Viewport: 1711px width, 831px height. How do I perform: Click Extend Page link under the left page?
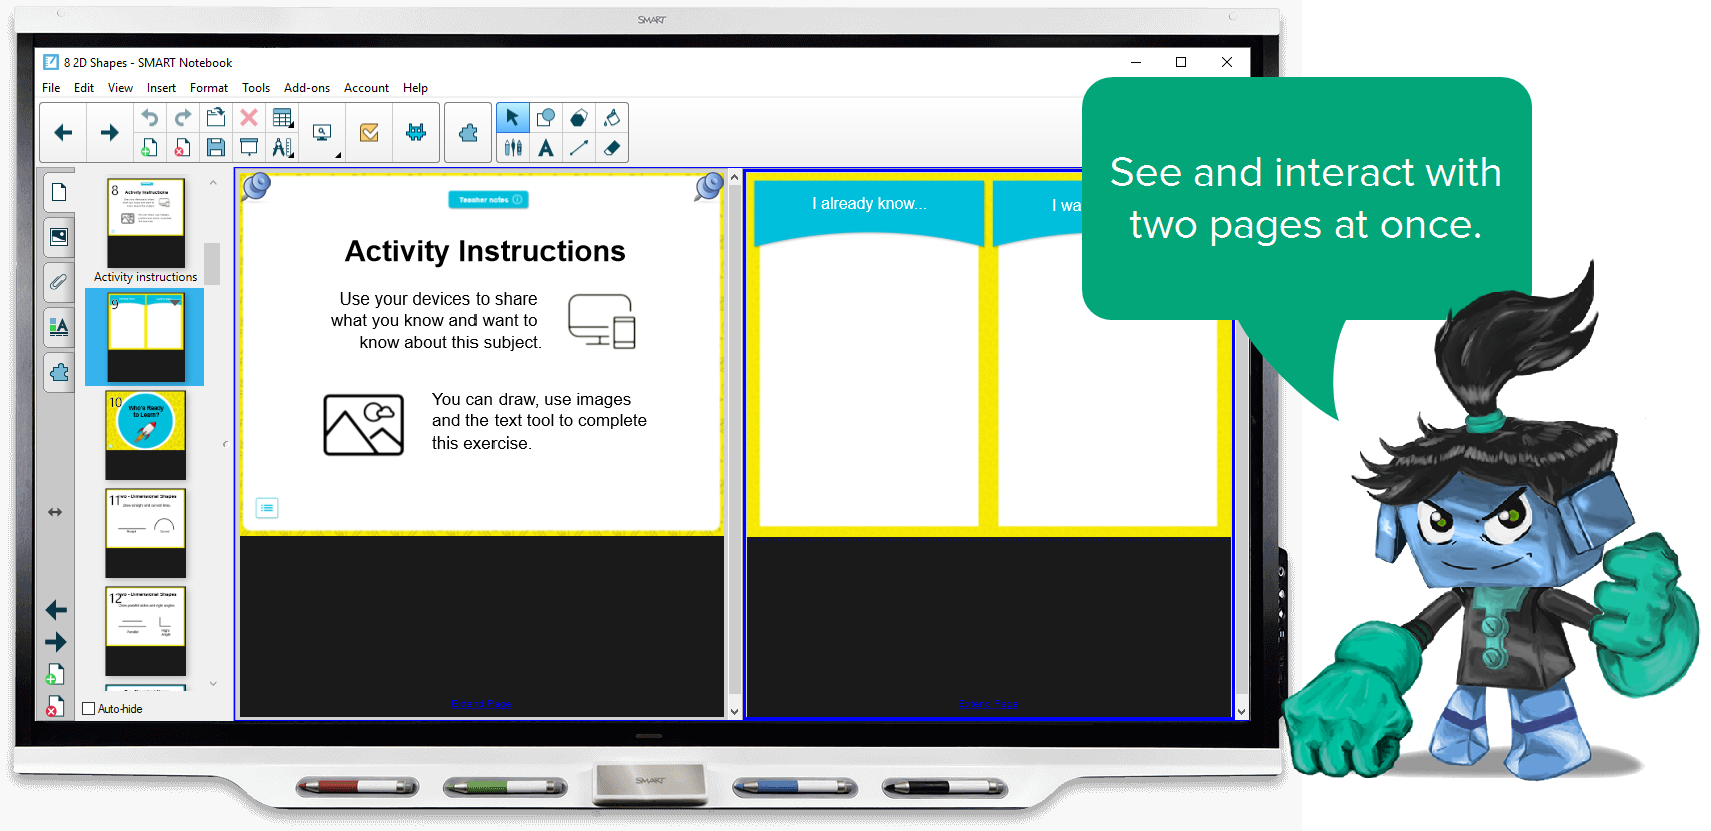coord(481,705)
